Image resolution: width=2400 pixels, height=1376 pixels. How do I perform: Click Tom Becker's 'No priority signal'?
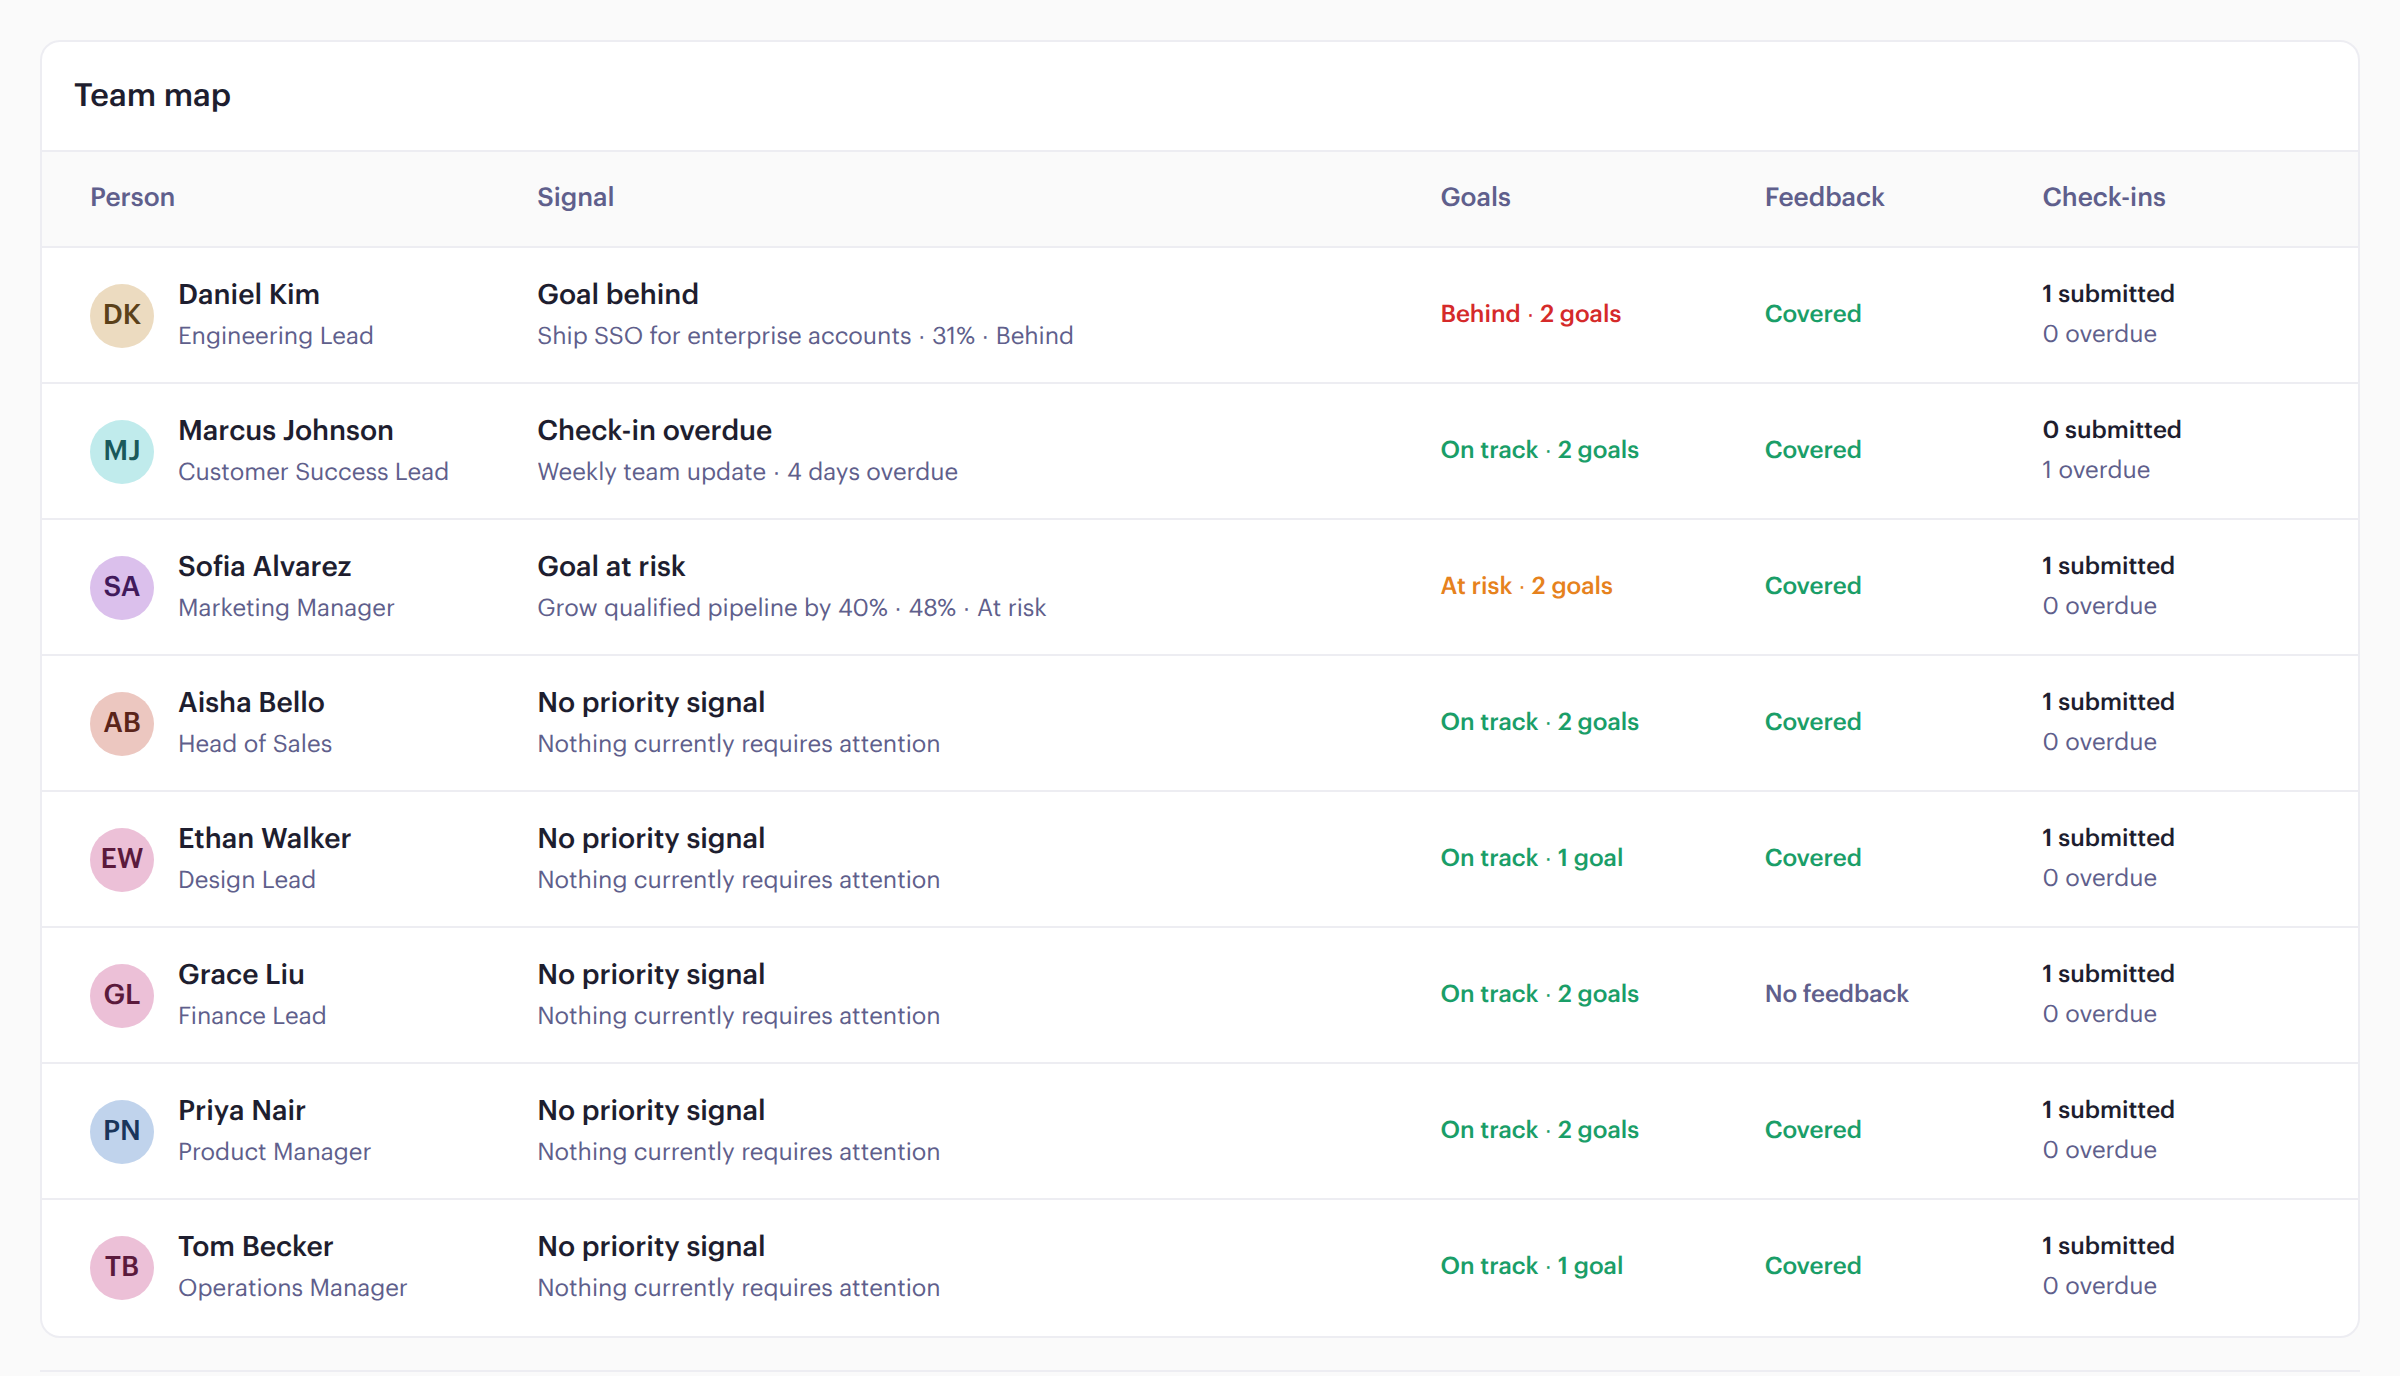coord(651,1246)
